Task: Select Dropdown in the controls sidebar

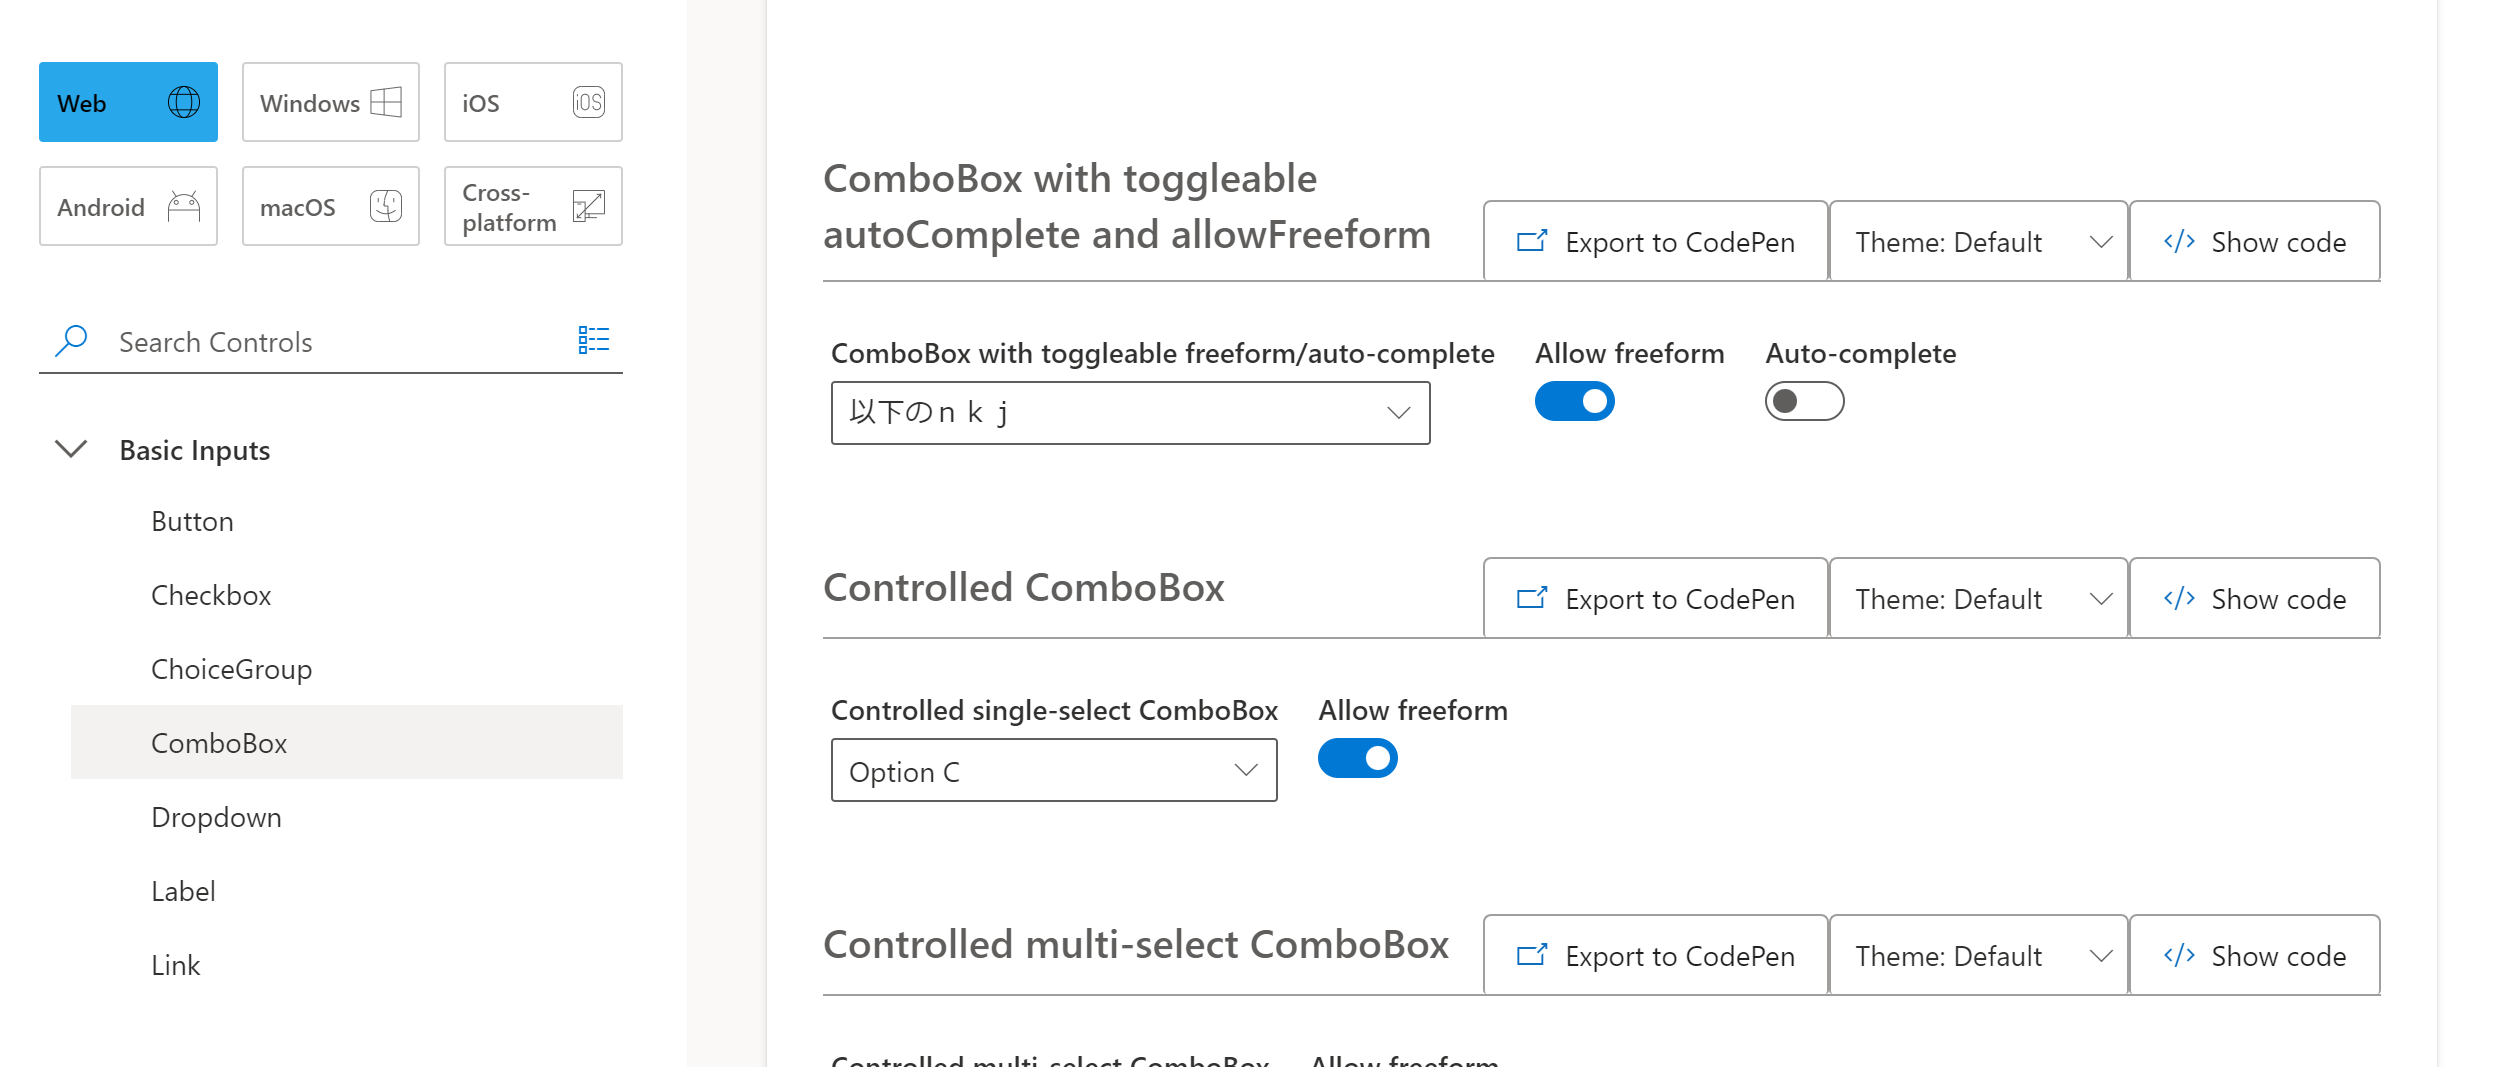Action: click(216, 817)
